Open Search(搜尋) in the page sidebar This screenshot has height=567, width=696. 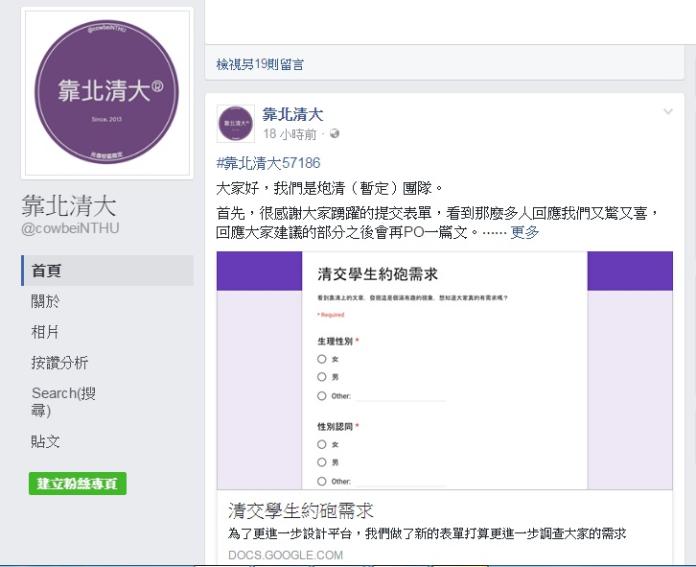(x=63, y=401)
